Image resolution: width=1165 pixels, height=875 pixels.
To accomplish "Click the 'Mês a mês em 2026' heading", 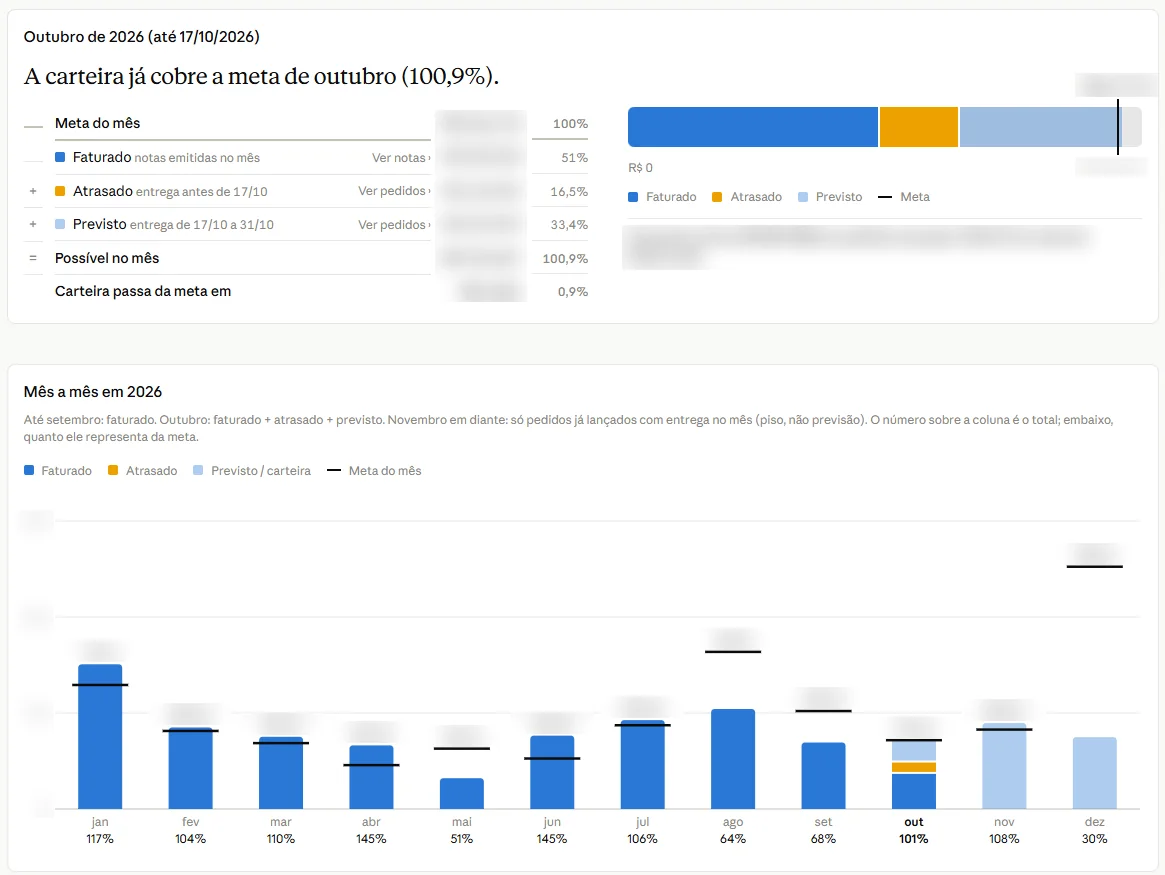I will click(93, 391).
